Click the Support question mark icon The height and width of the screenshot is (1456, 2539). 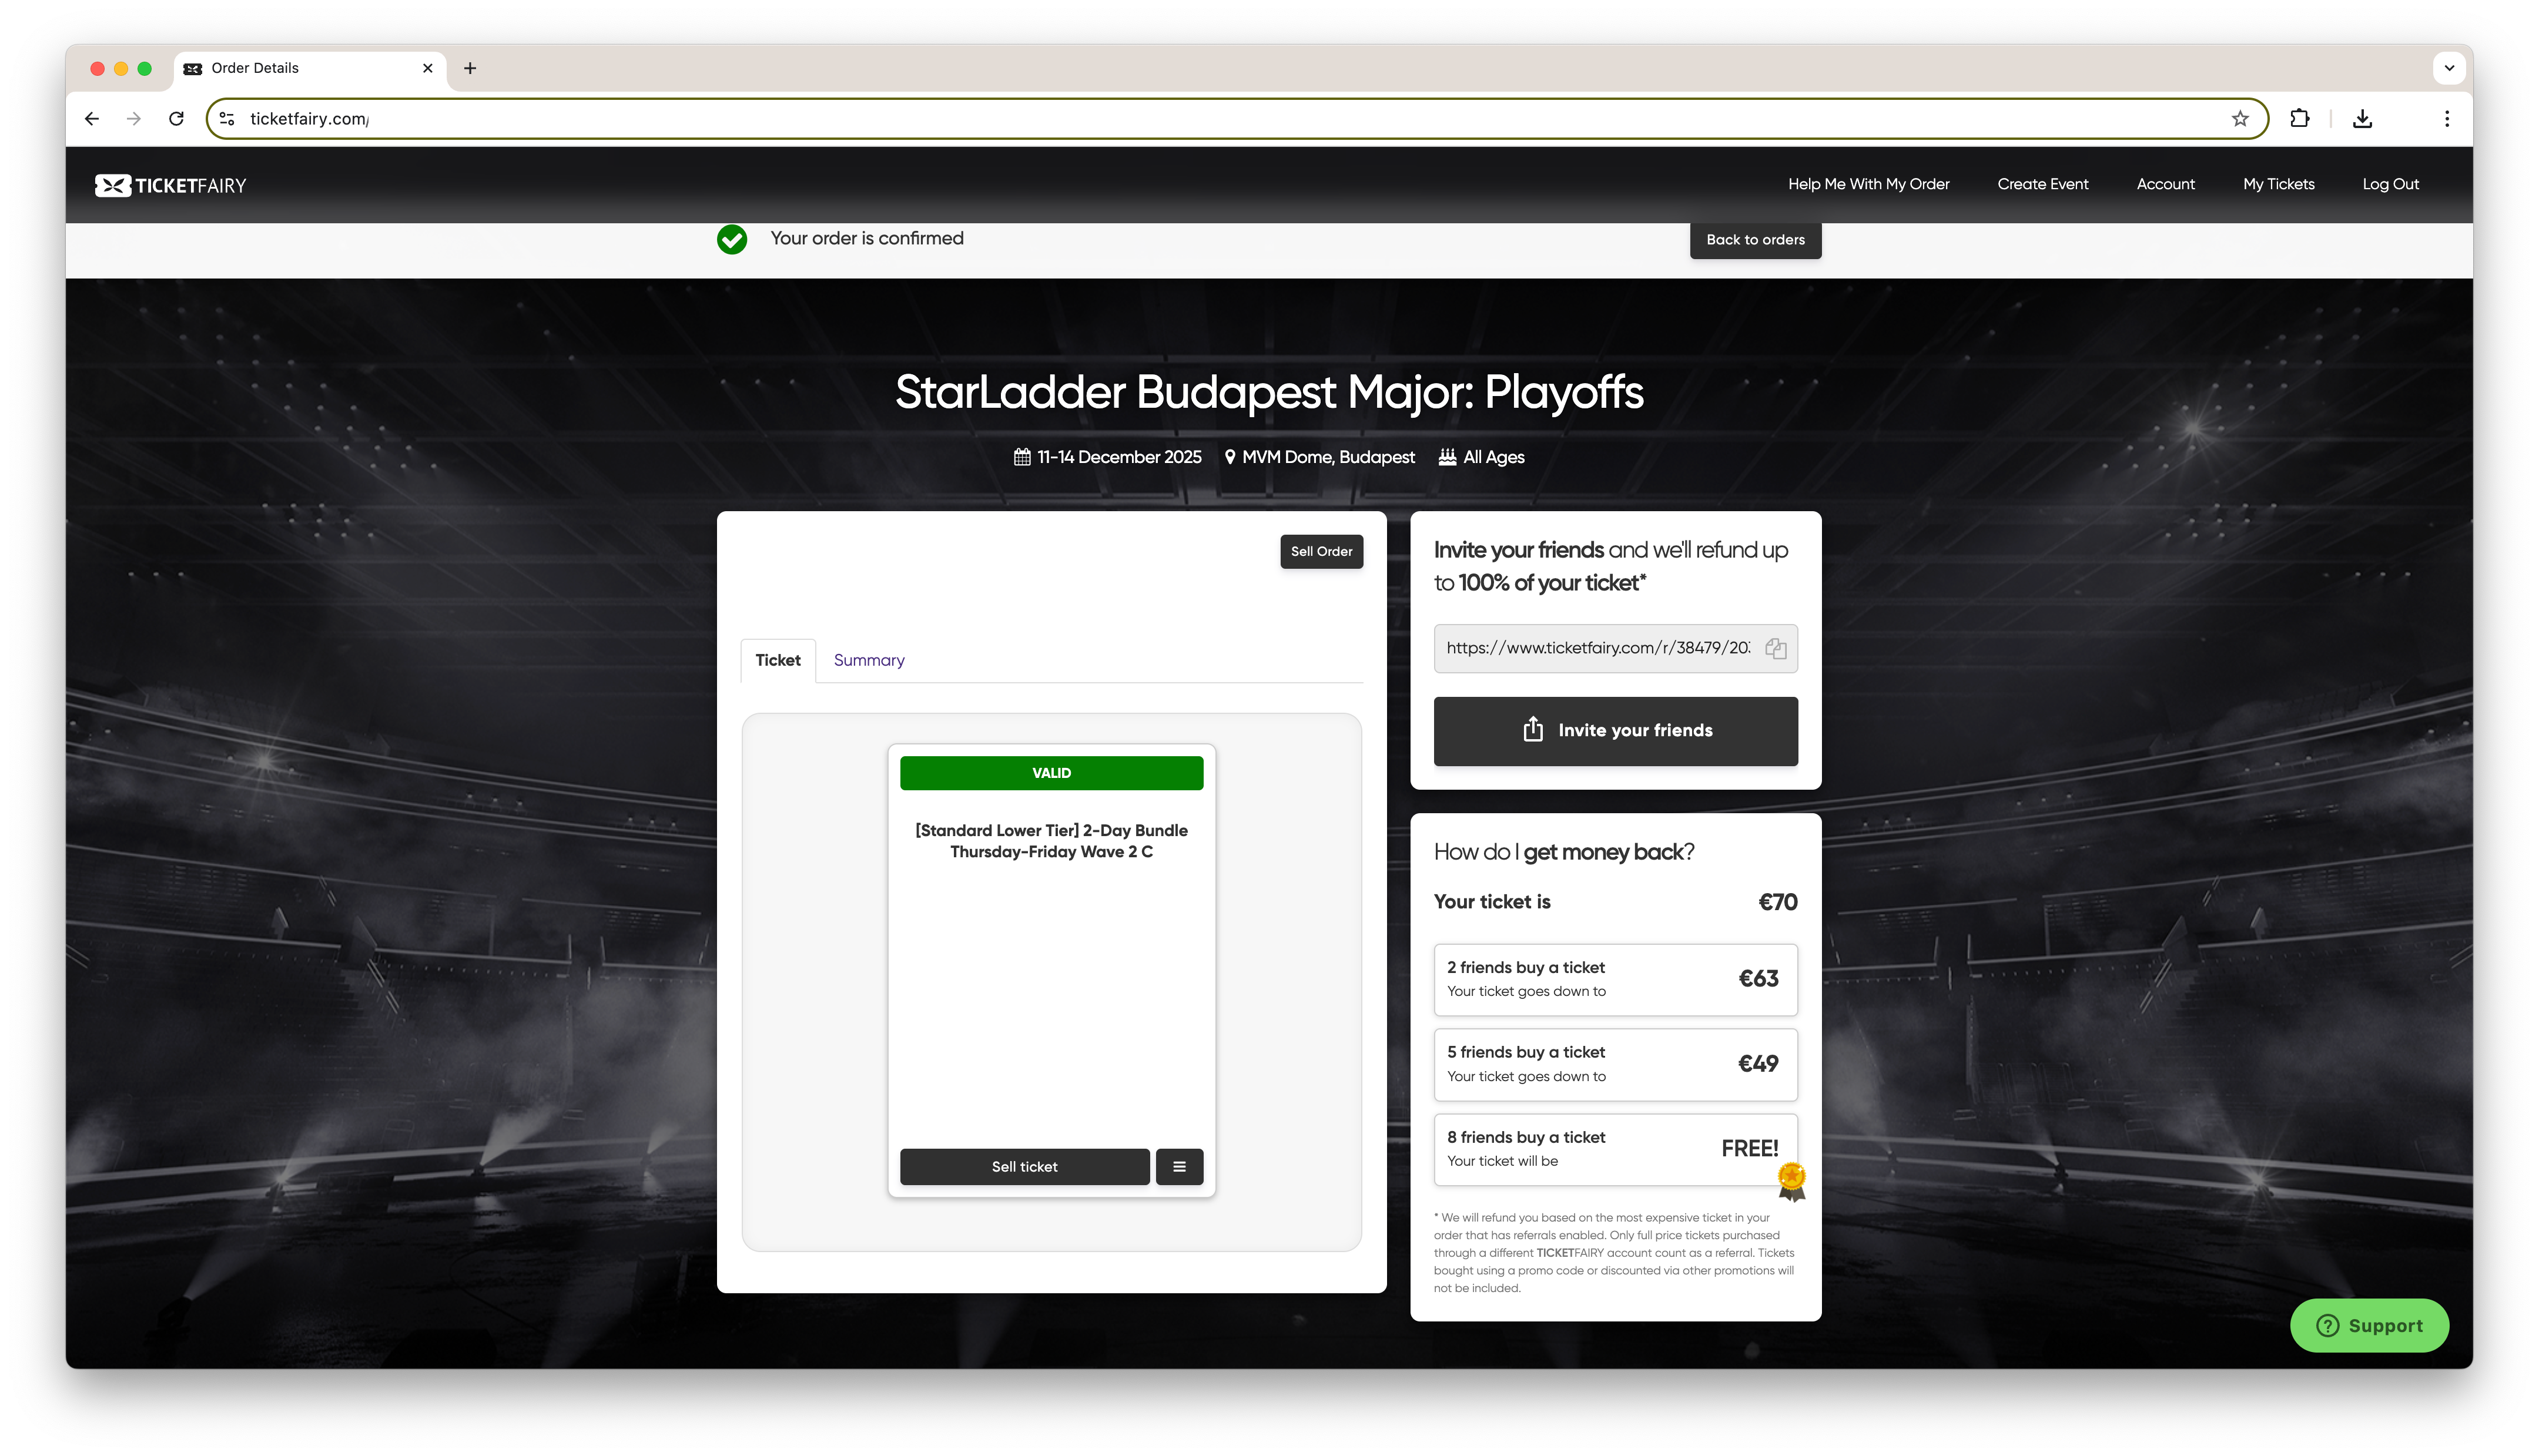coord(2327,1325)
